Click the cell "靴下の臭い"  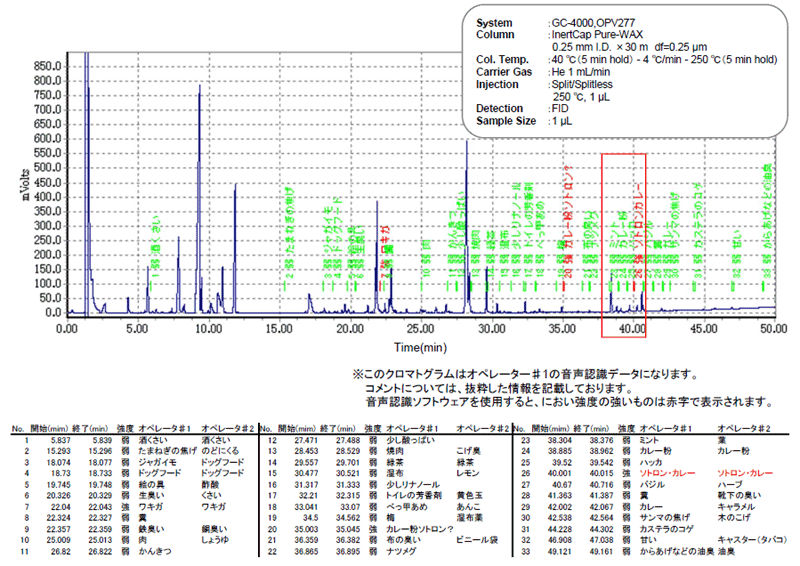pyautogui.click(x=739, y=496)
